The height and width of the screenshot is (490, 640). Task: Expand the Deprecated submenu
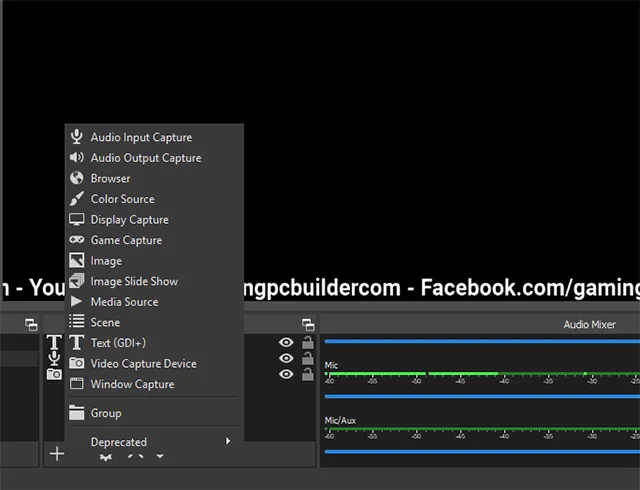coord(154,442)
